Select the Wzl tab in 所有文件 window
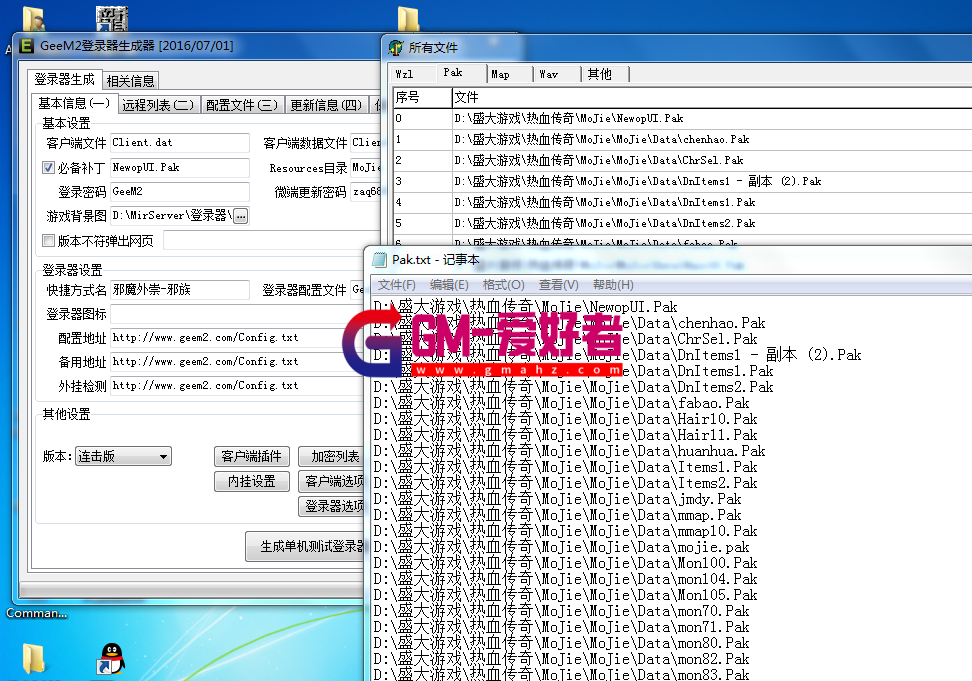Image resolution: width=972 pixels, height=681 pixels. tap(413, 74)
